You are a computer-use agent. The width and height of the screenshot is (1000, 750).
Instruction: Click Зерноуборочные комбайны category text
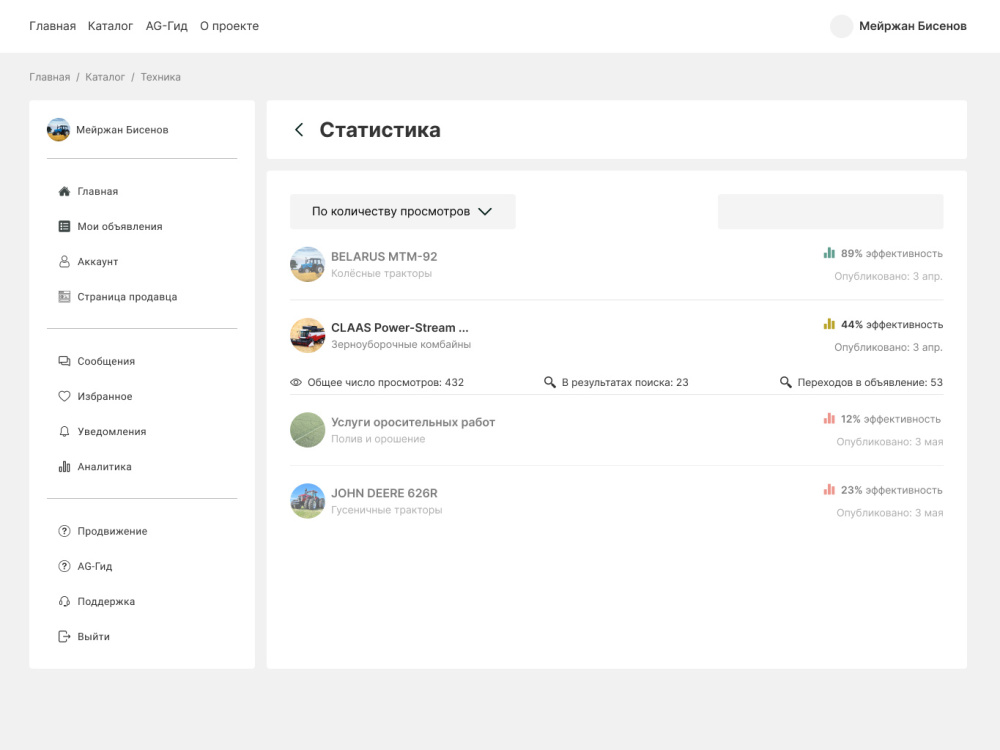[x=401, y=344]
